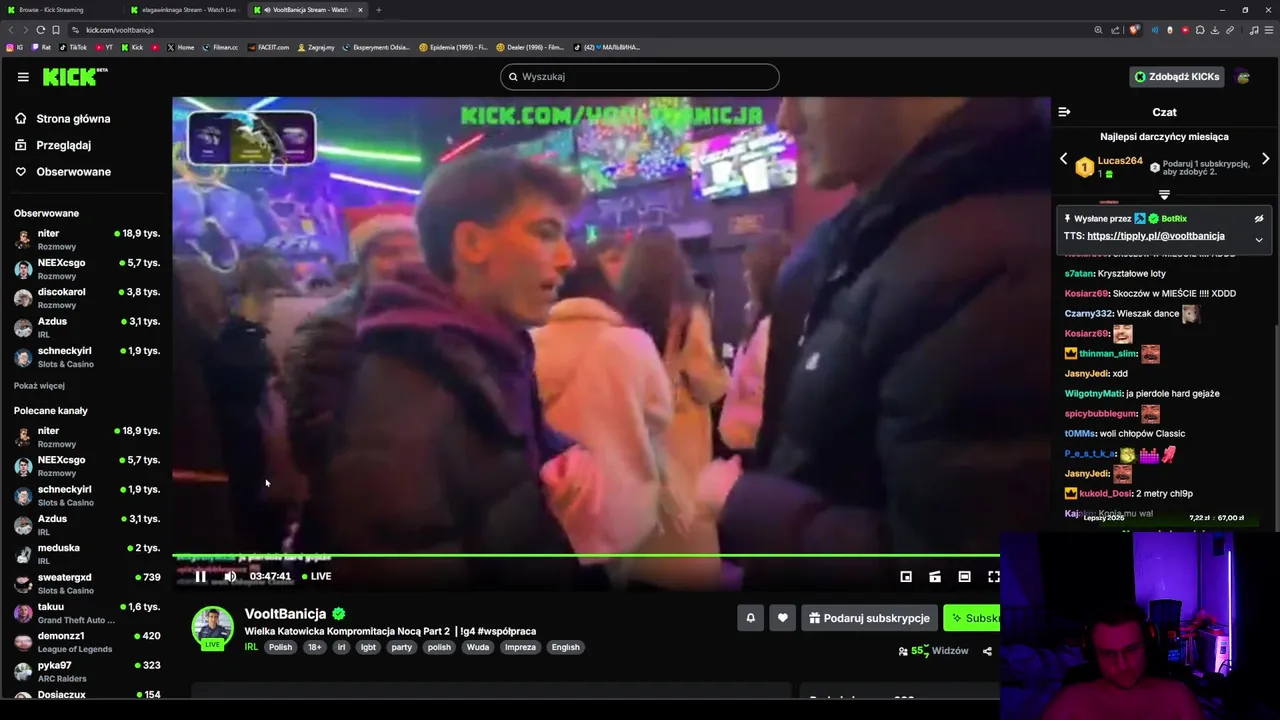Cast the stream to a device
1280x720 pixels.
935,576
